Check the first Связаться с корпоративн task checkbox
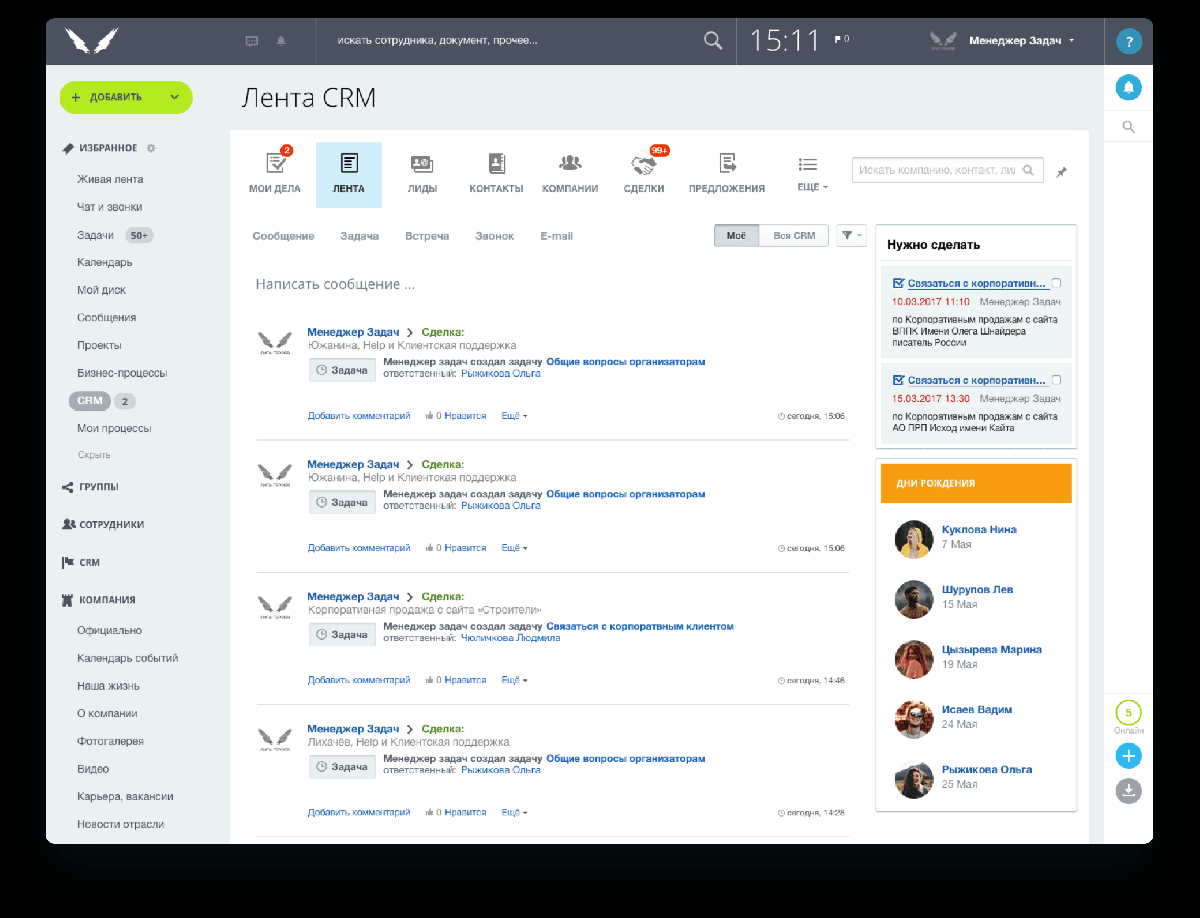 click(x=1056, y=283)
